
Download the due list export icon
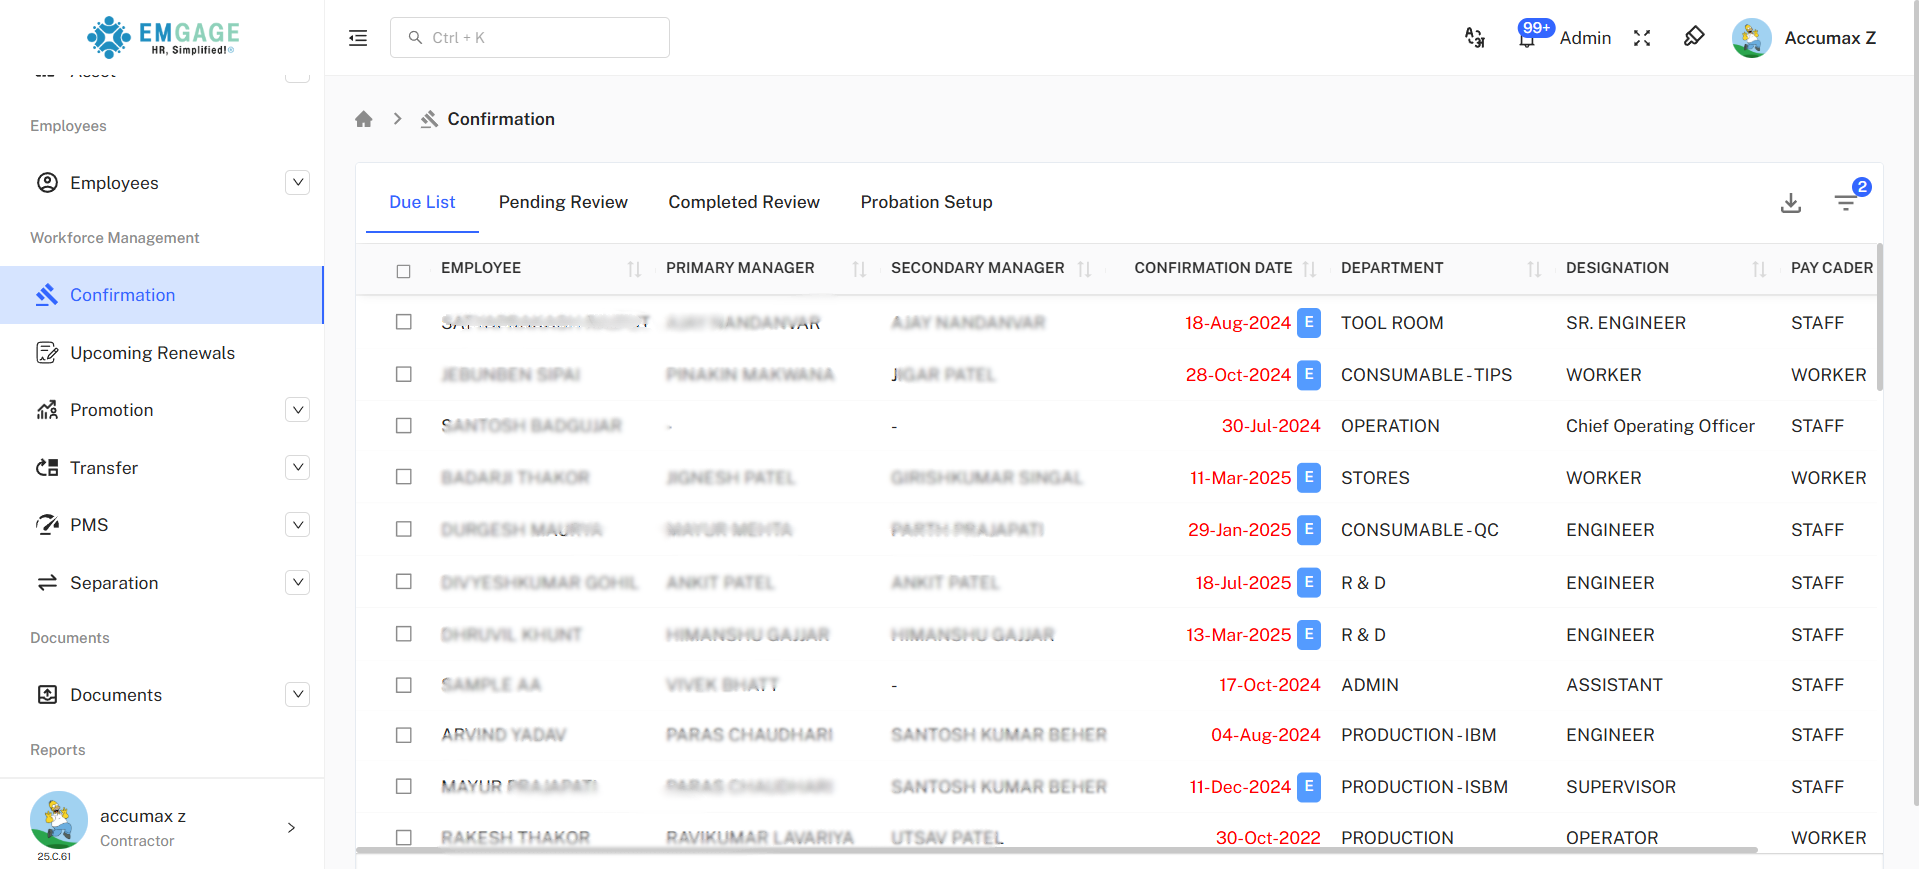click(x=1790, y=203)
